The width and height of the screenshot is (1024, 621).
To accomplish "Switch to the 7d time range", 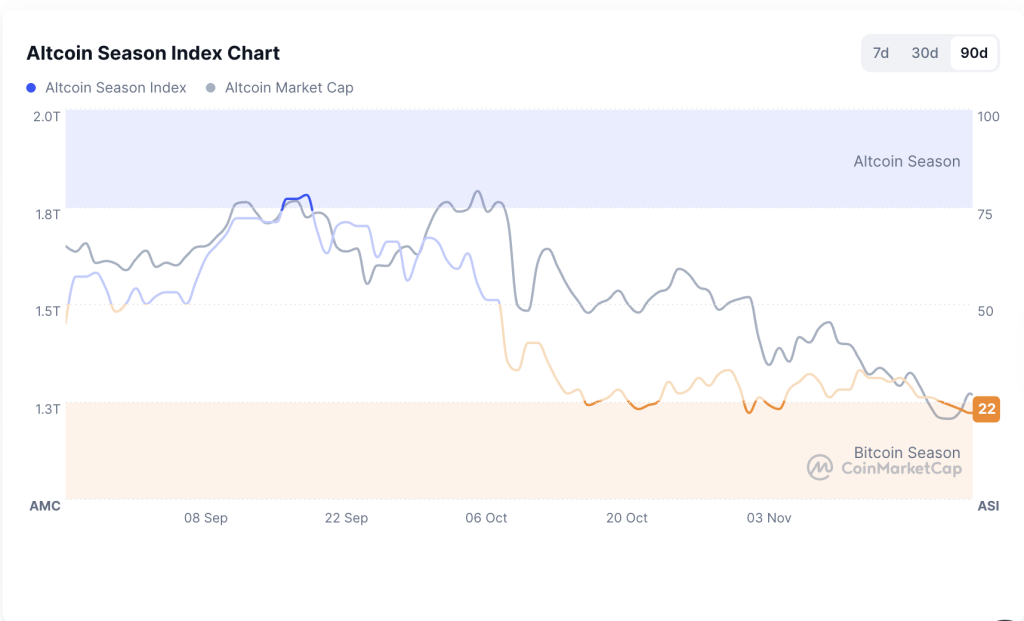I will click(x=881, y=53).
